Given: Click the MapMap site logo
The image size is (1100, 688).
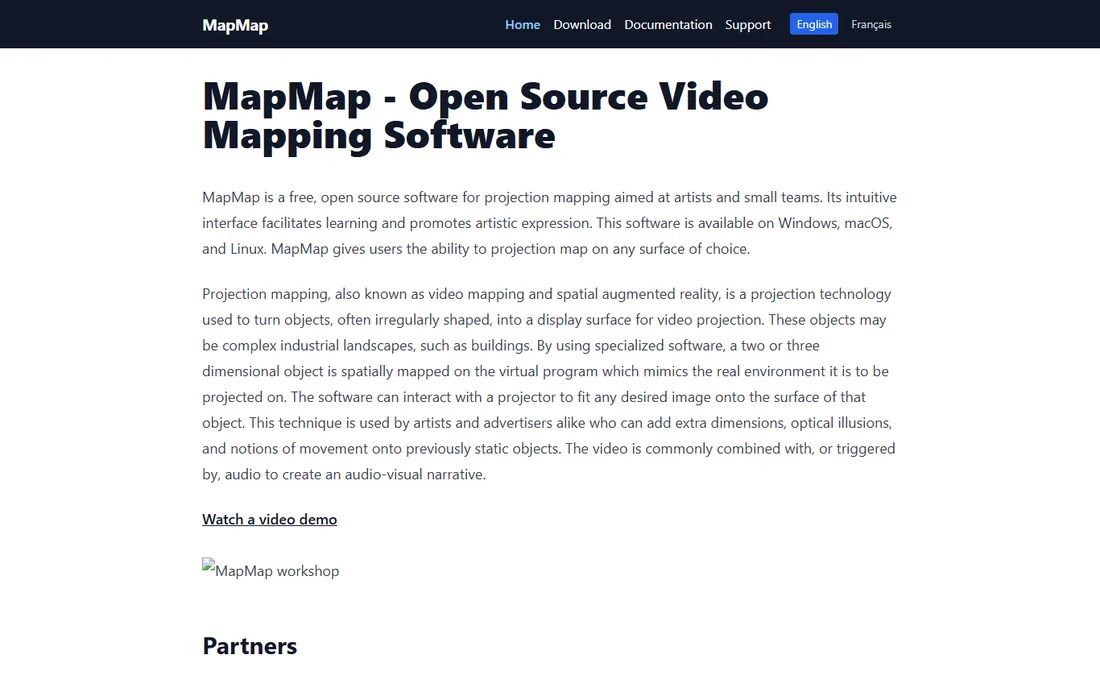Looking at the screenshot, I should [x=235, y=25].
